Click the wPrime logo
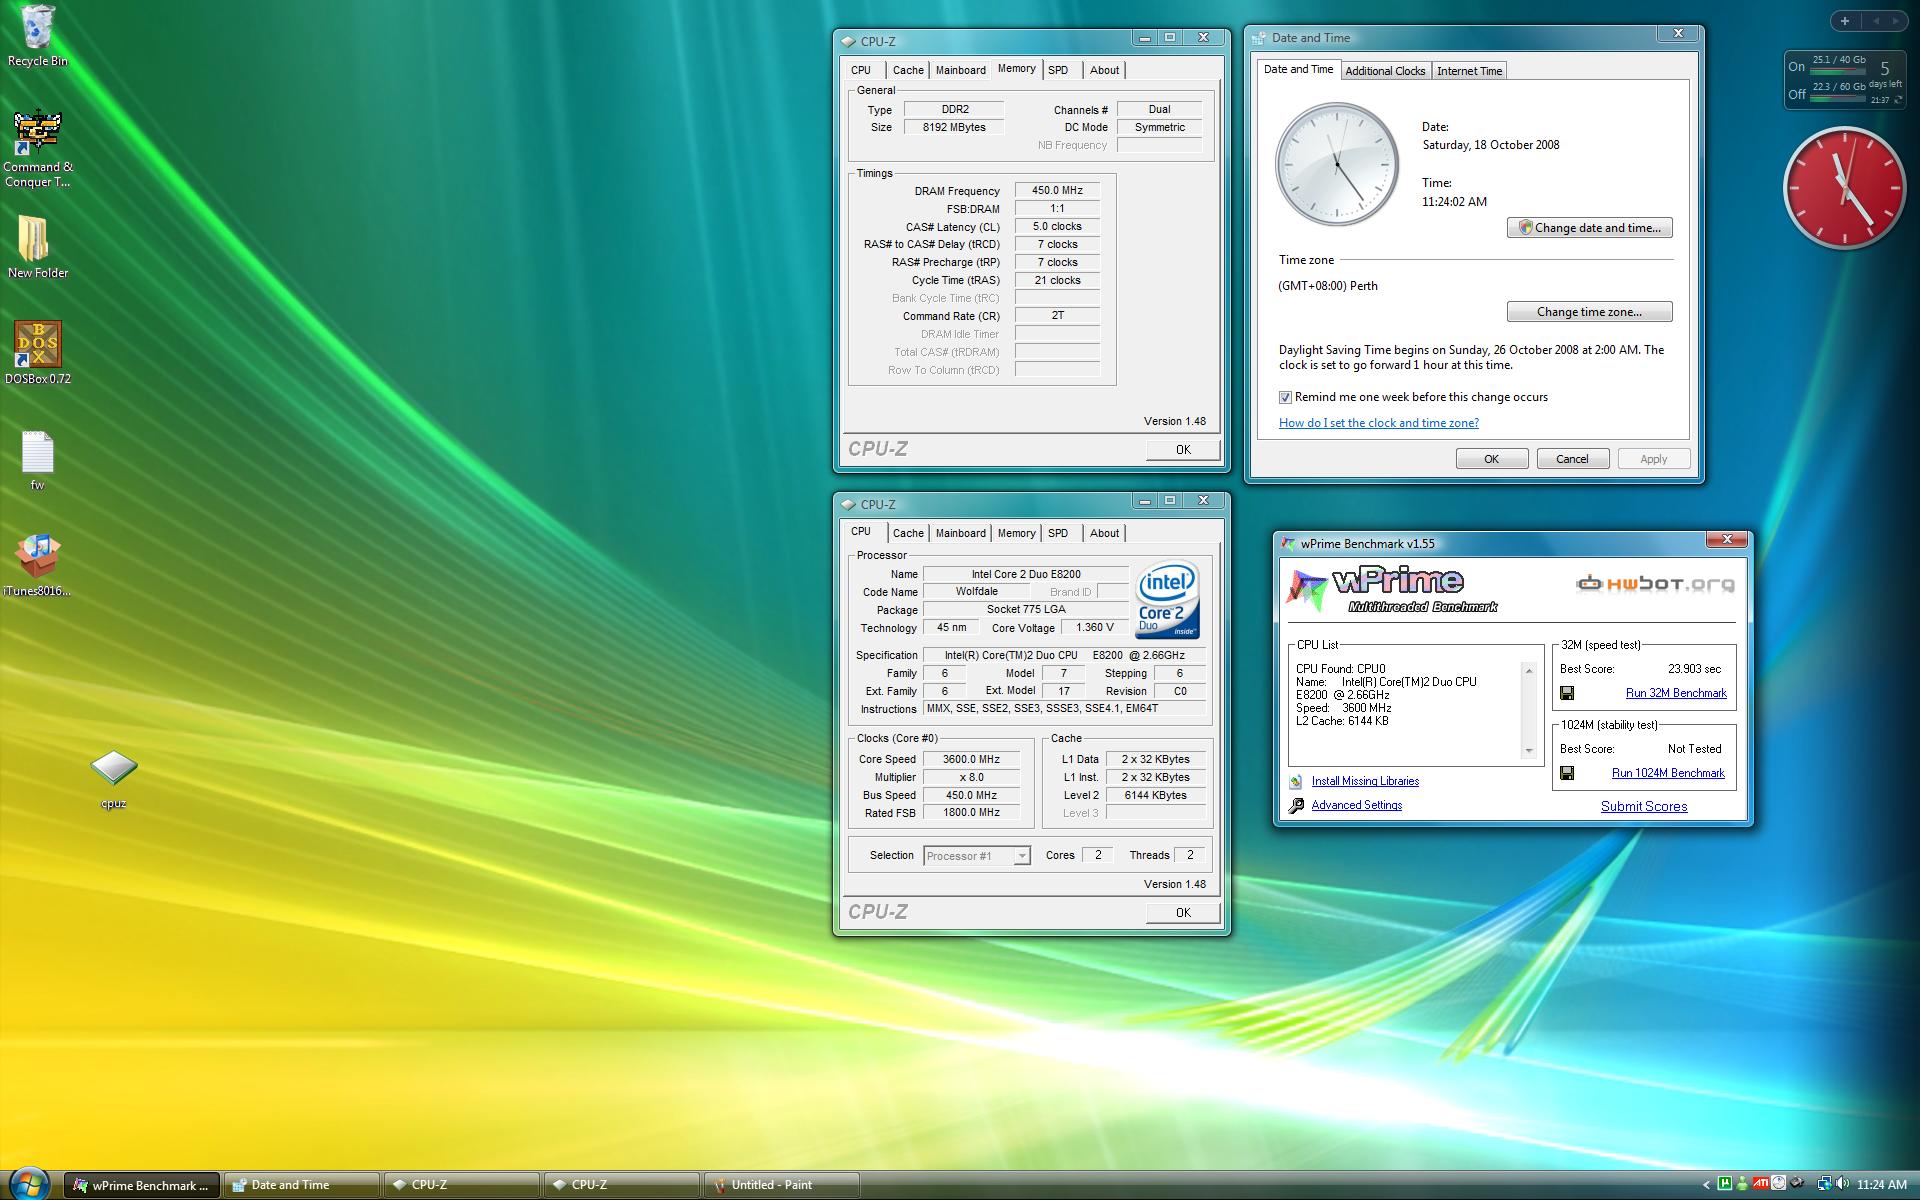The image size is (1920, 1200). pos(1394,590)
